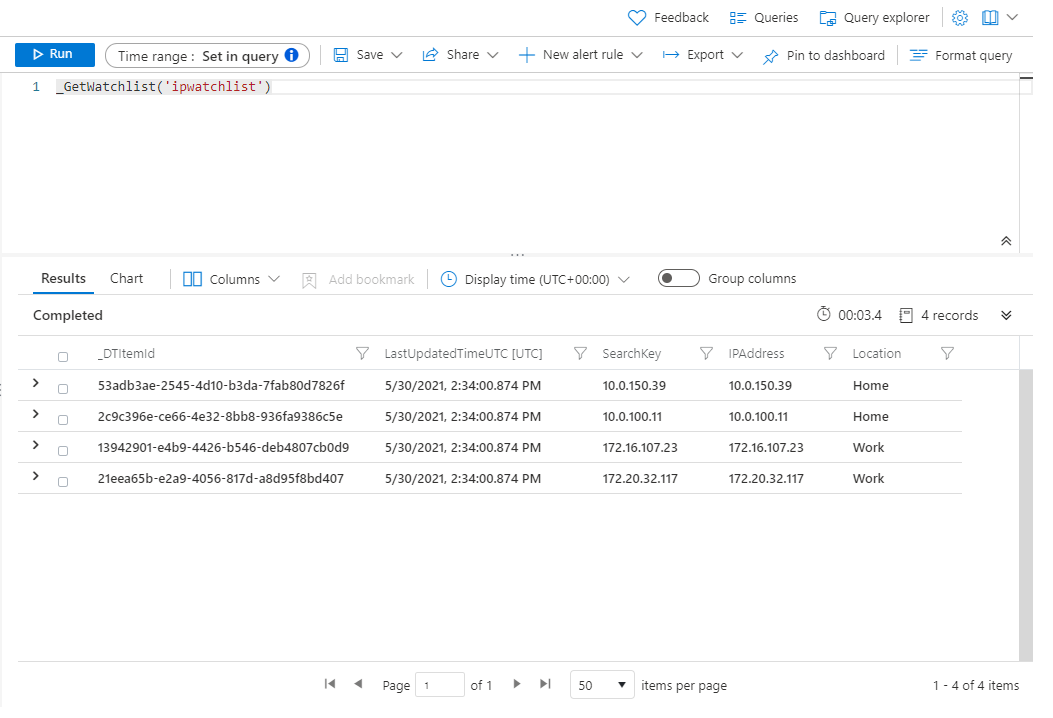
Task: Open the Queries menu
Action: [763, 17]
